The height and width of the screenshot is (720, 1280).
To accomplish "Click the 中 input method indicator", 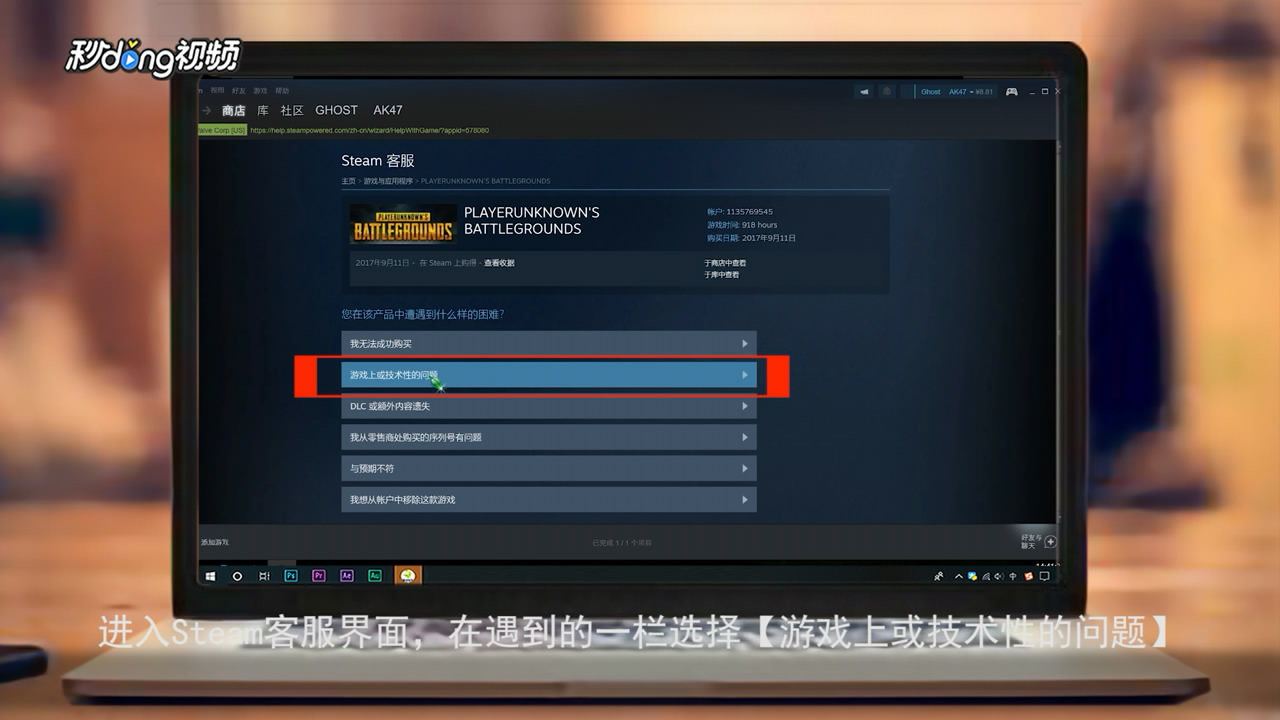I will pyautogui.click(x=1013, y=577).
